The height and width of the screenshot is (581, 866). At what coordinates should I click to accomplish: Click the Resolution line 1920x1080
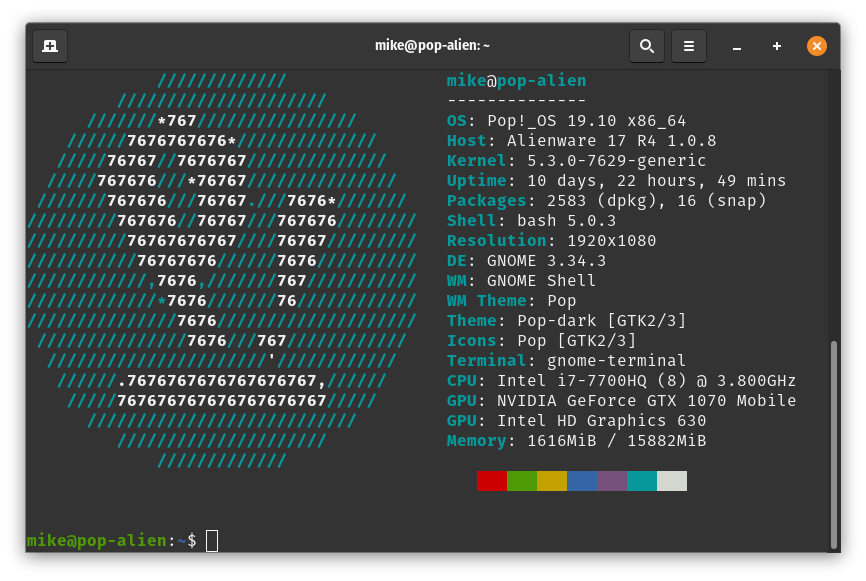pyautogui.click(x=551, y=241)
